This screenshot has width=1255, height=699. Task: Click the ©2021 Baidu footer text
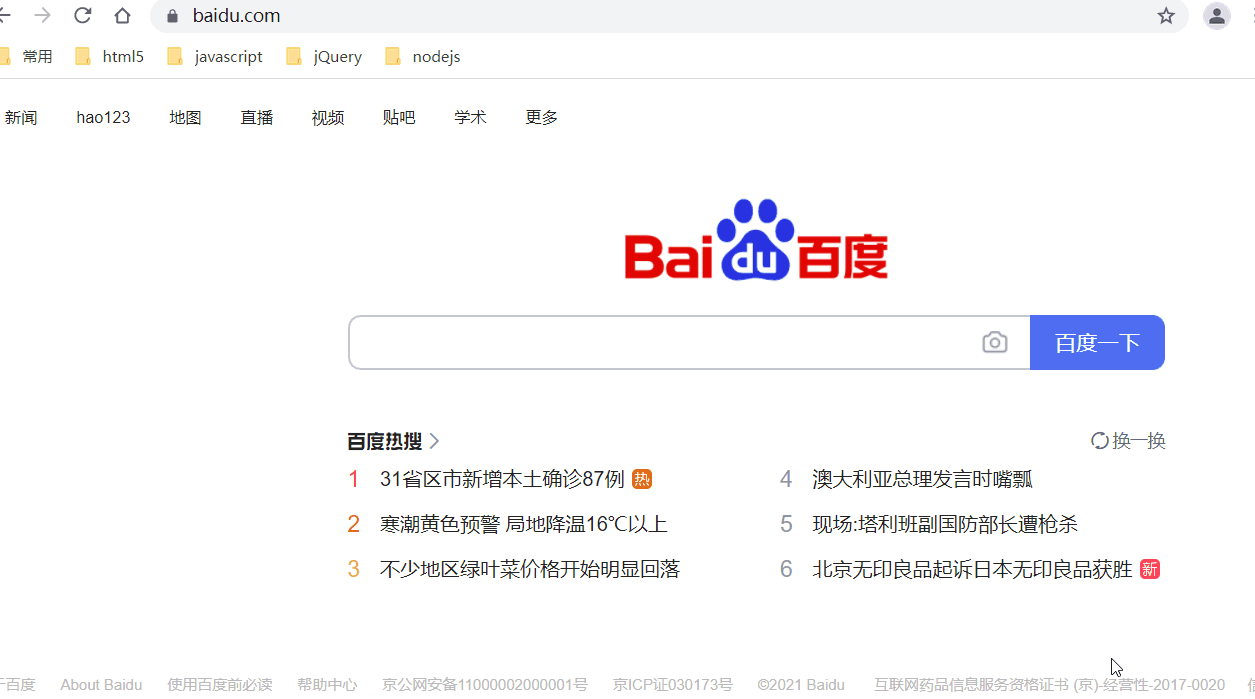(801, 685)
